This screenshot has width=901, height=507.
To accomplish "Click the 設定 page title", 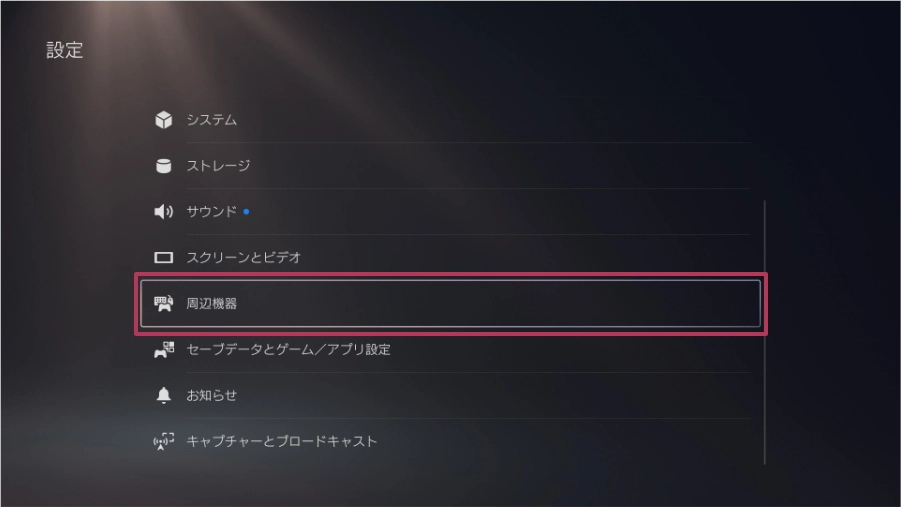I will click(x=65, y=51).
